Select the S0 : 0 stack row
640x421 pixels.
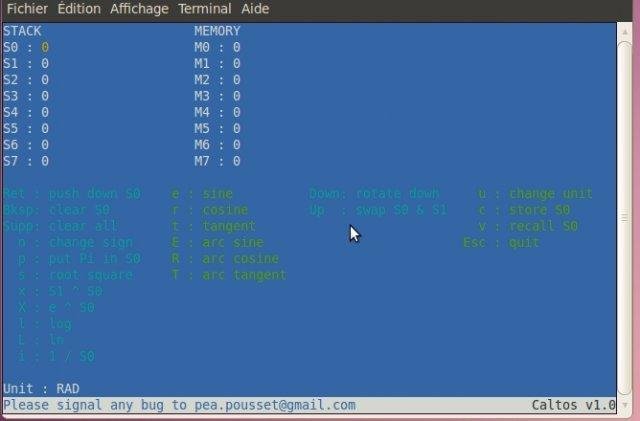[x=26, y=47]
